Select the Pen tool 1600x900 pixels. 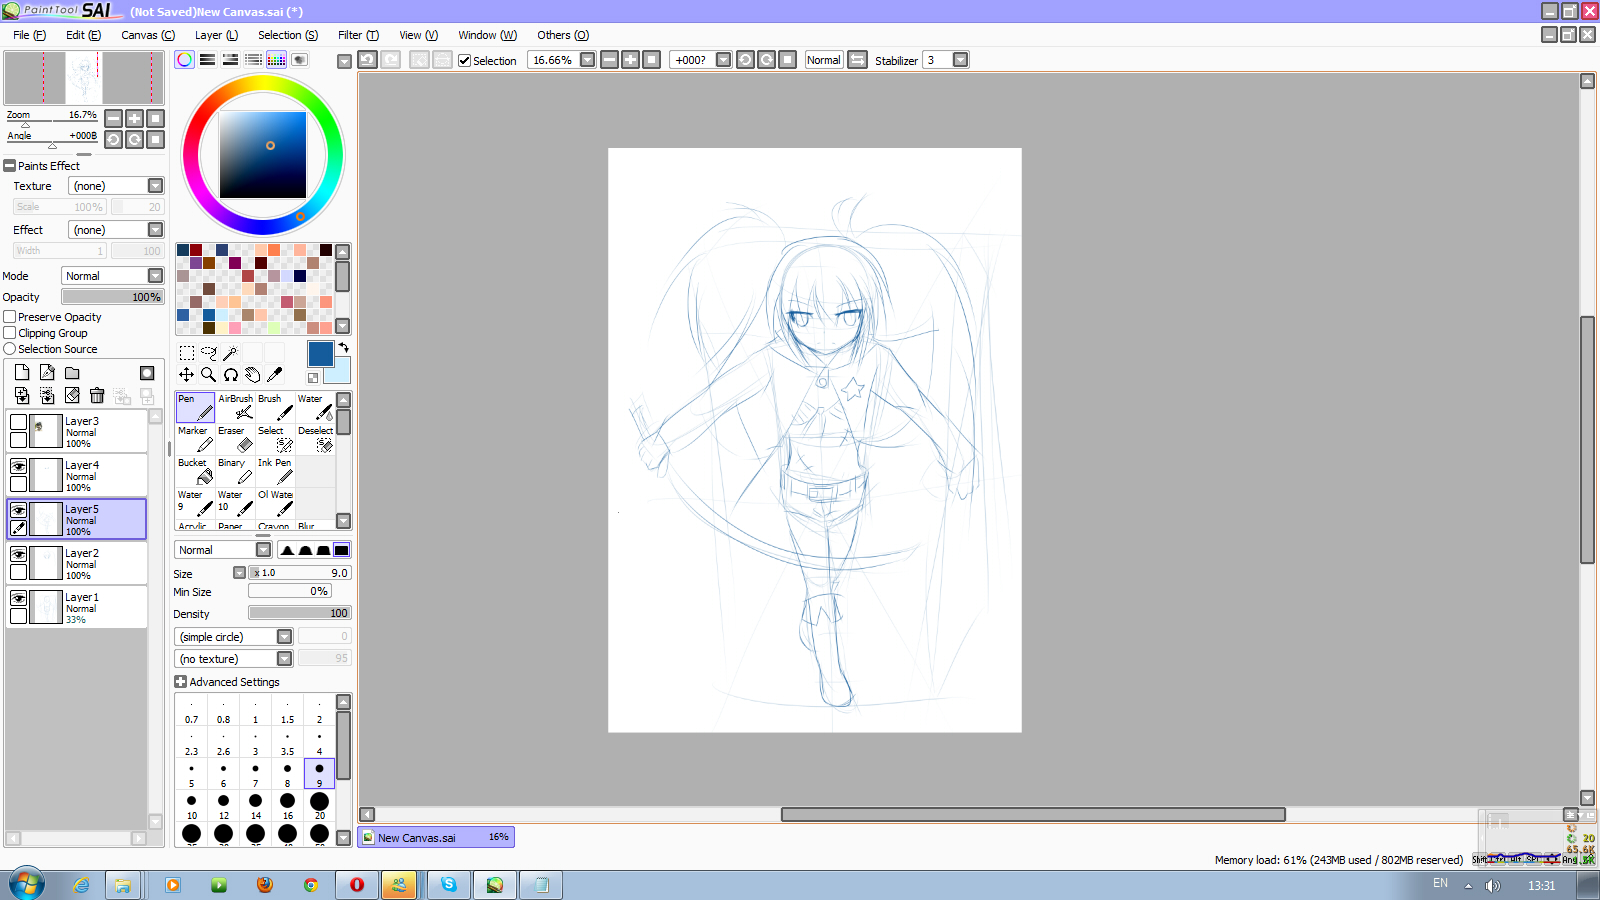point(195,407)
